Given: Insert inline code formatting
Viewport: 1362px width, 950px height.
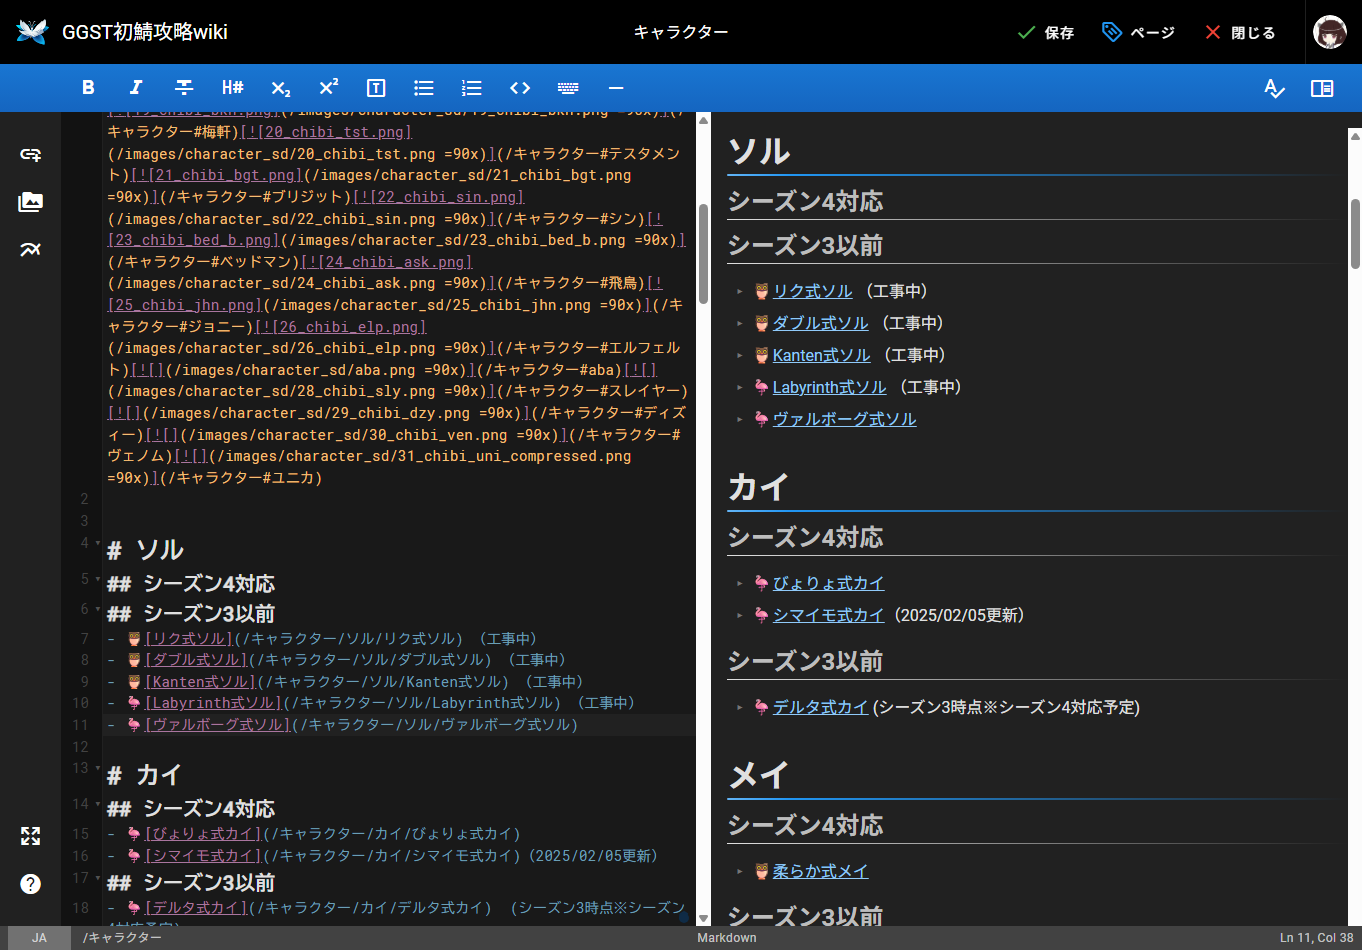Looking at the screenshot, I should coord(520,88).
